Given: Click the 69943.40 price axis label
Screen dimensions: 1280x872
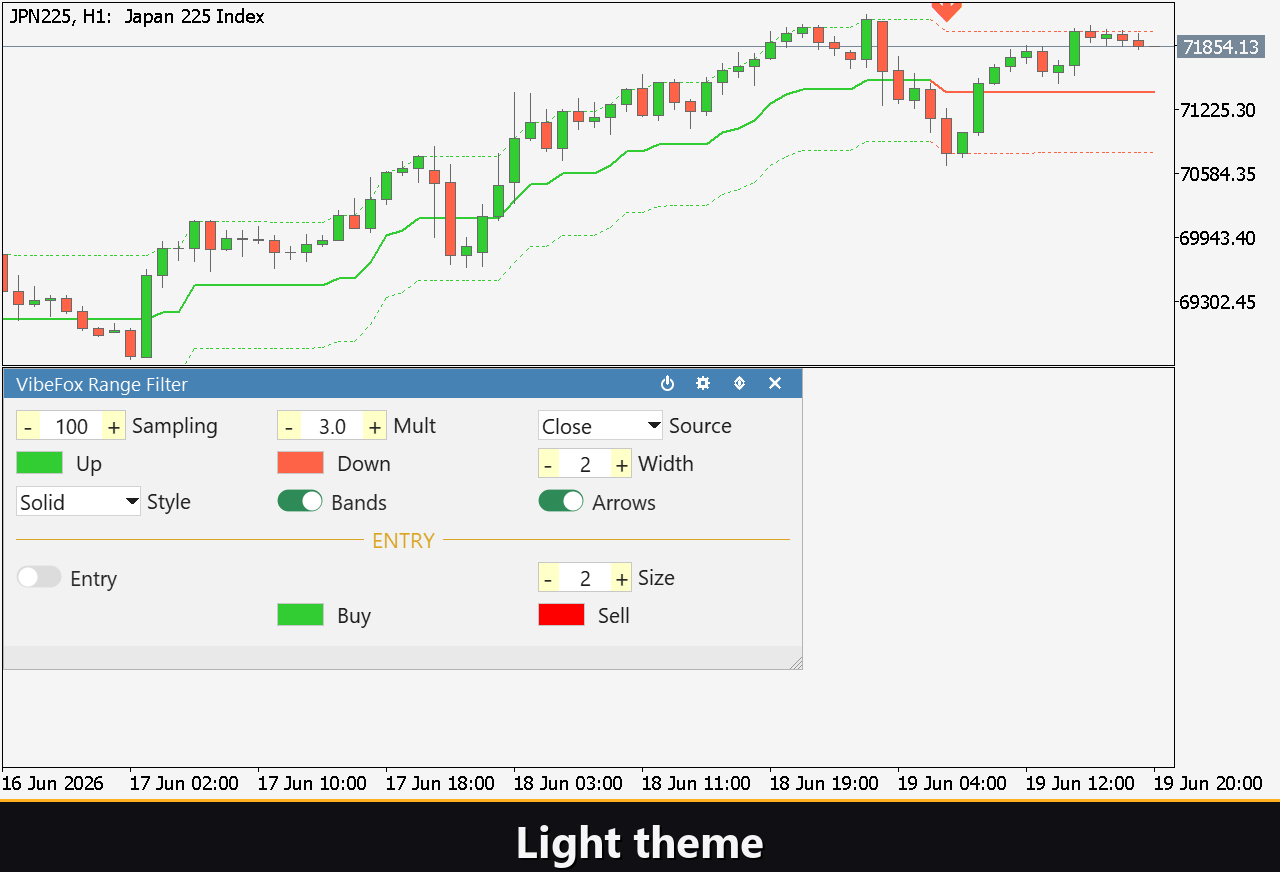Looking at the screenshot, I should [x=1218, y=238].
